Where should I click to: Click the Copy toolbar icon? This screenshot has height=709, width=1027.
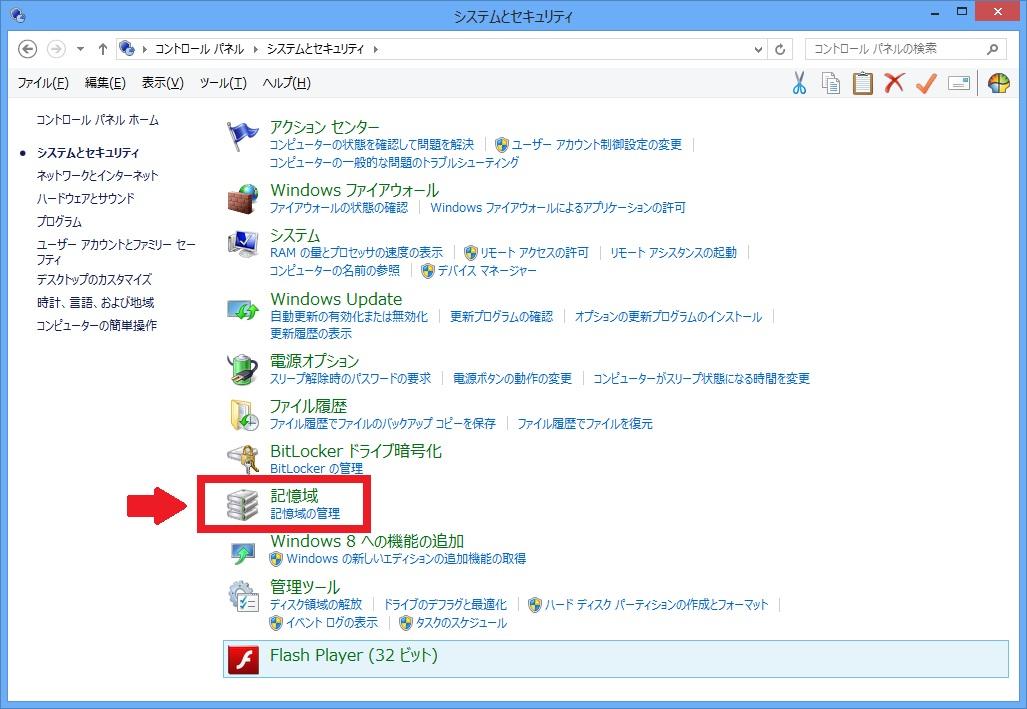click(x=831, y=83)
